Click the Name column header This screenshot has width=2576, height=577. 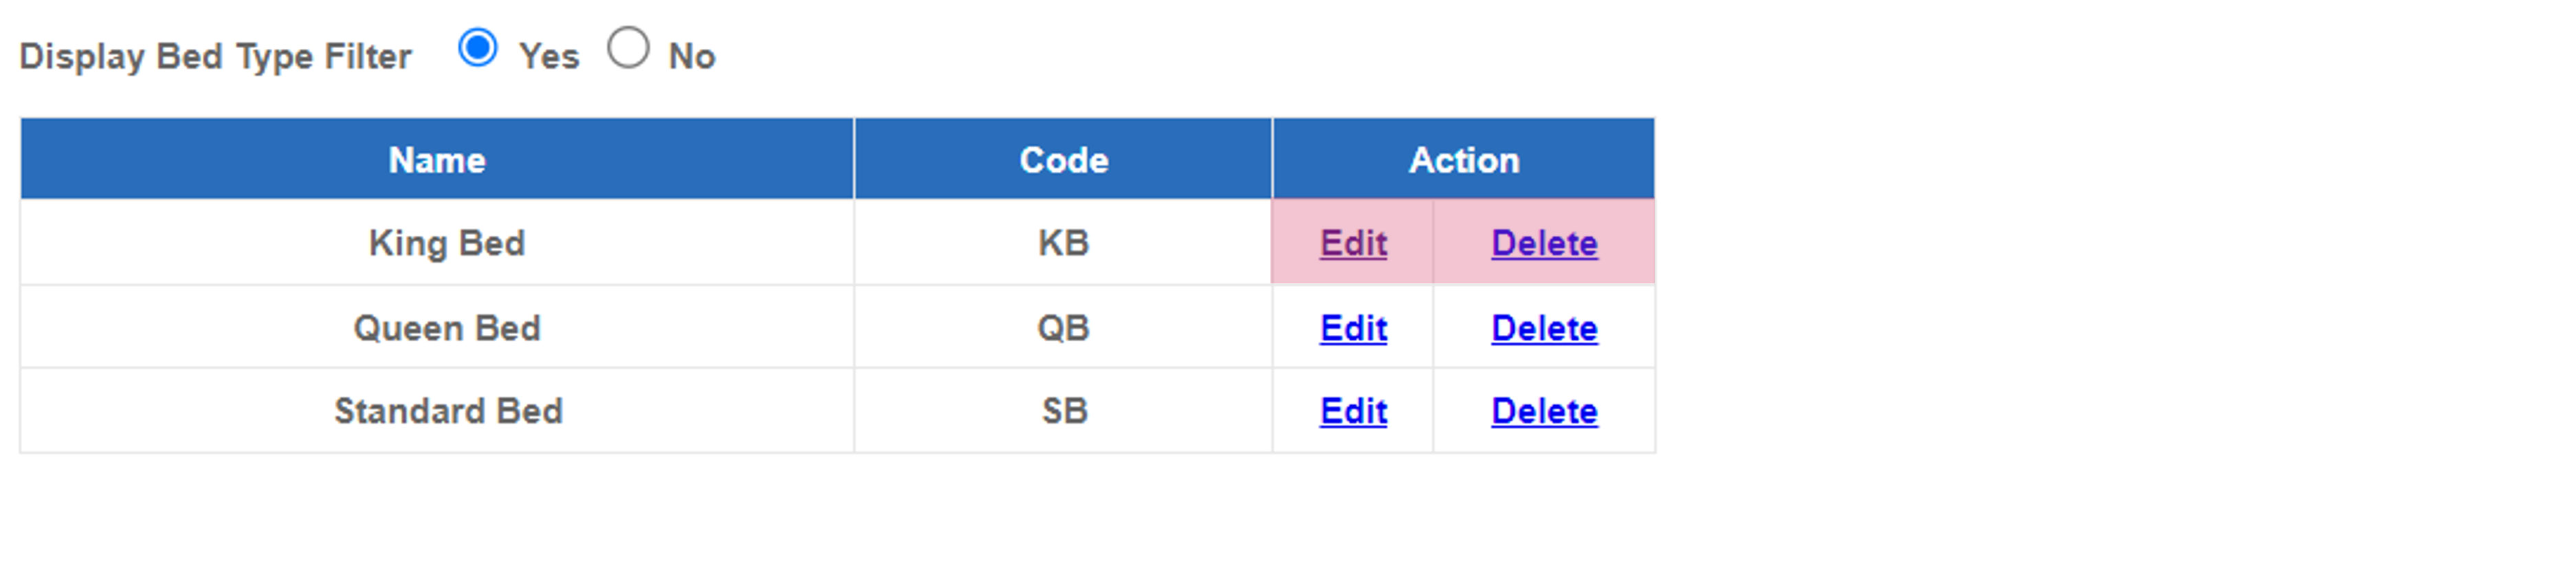click(437, 159)
